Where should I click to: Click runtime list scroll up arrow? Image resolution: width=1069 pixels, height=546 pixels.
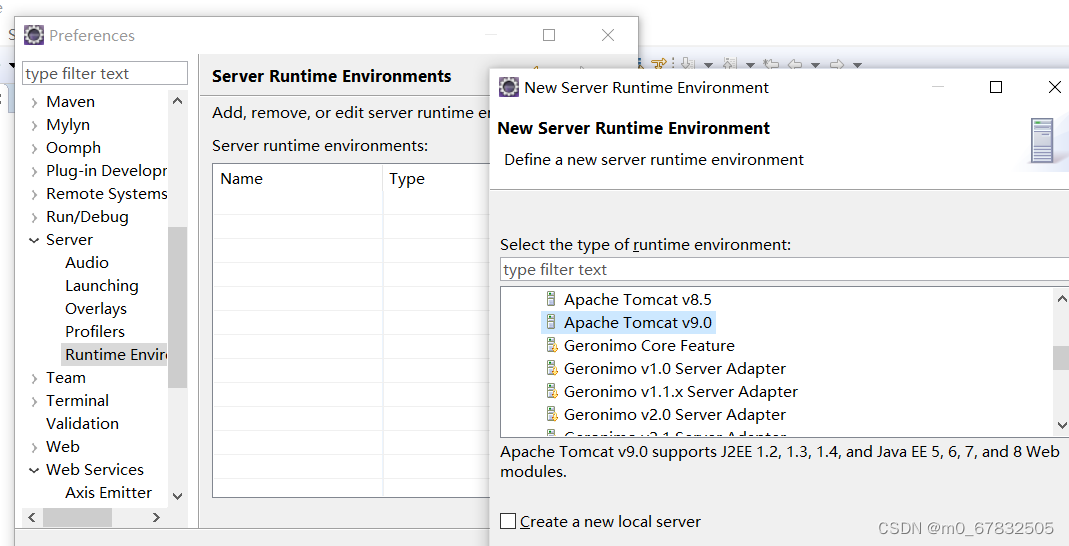point(1062,298)
